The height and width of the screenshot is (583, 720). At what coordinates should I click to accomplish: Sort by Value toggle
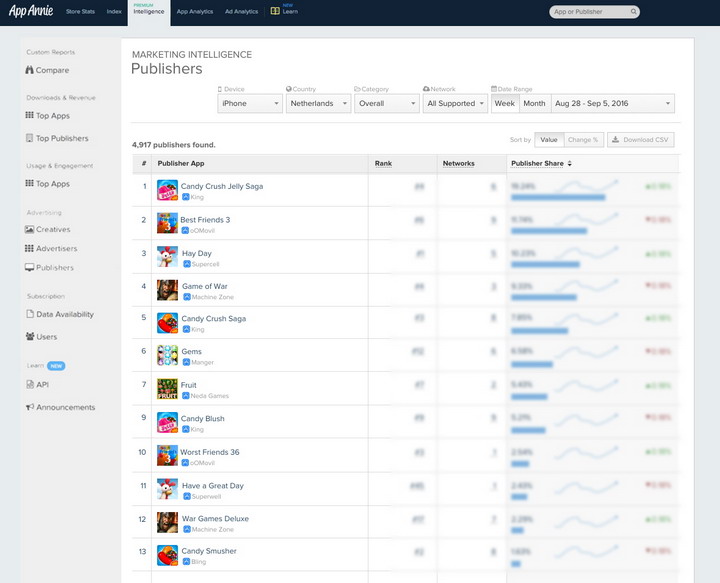[x=549, y=140]
